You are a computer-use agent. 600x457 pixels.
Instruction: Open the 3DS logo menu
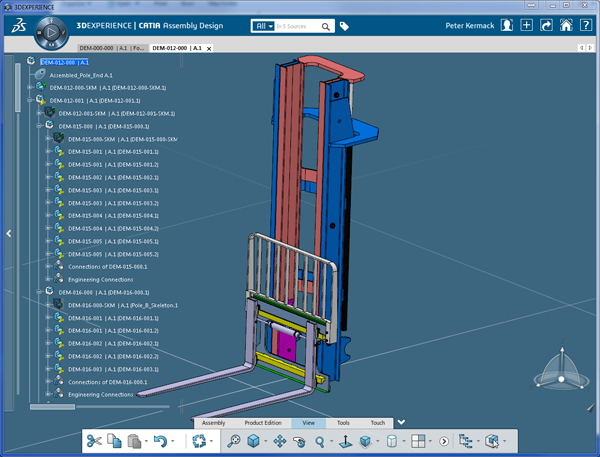click(18, 26)
